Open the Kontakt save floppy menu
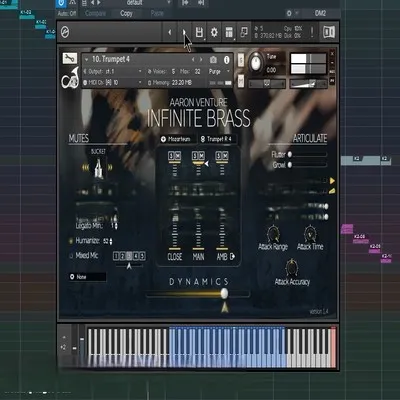Viewport: 400px width, 400px height. pos(199,32)
